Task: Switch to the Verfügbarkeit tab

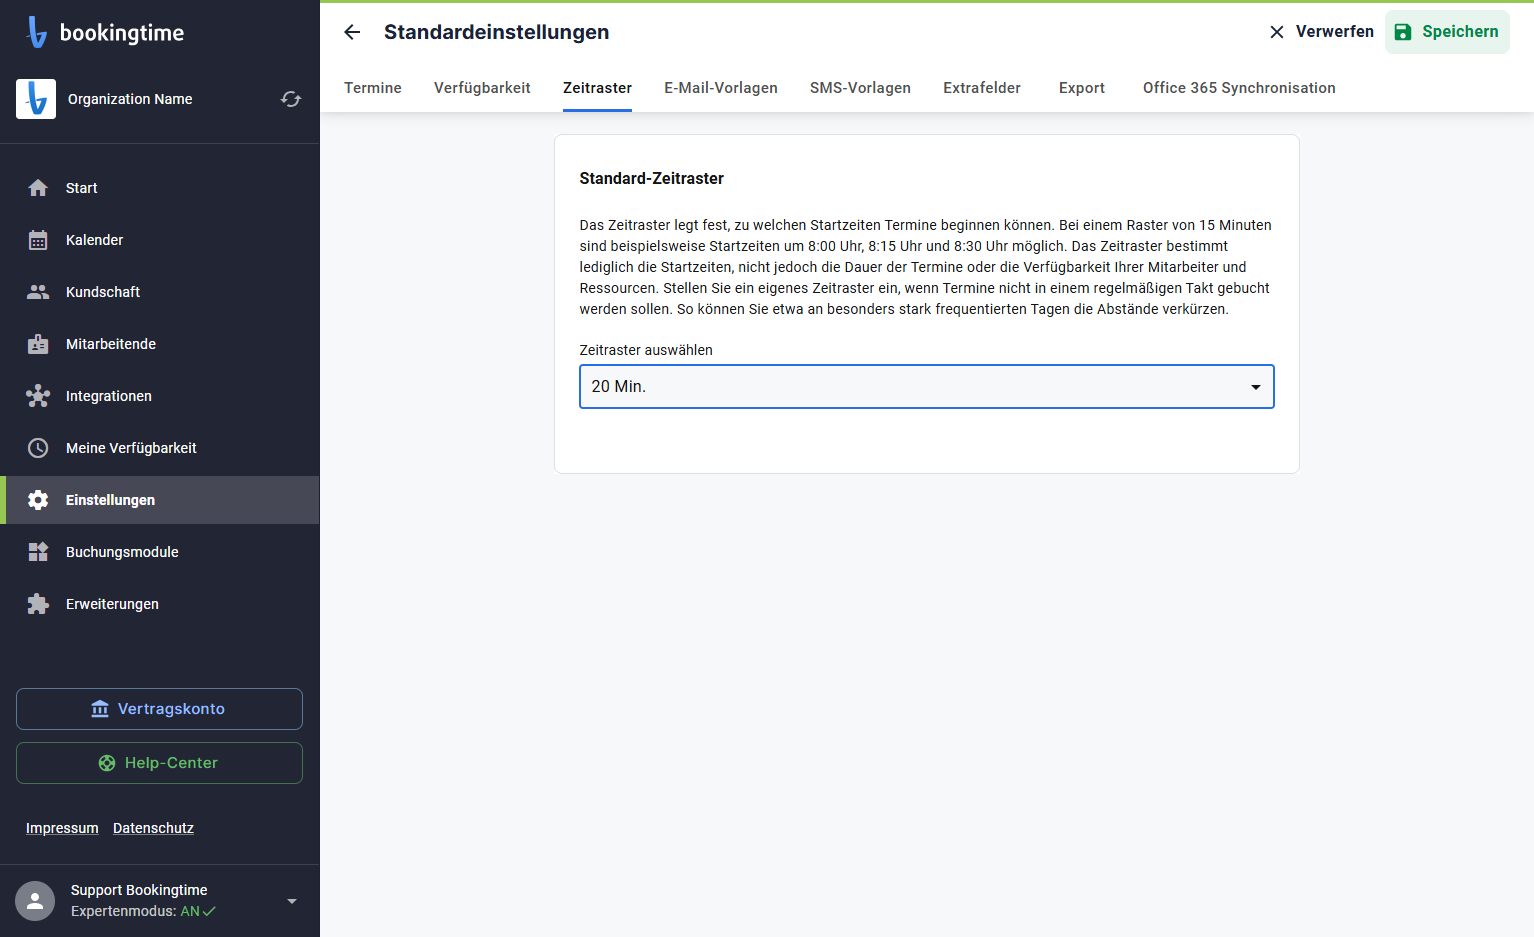Action: point(482,88)
